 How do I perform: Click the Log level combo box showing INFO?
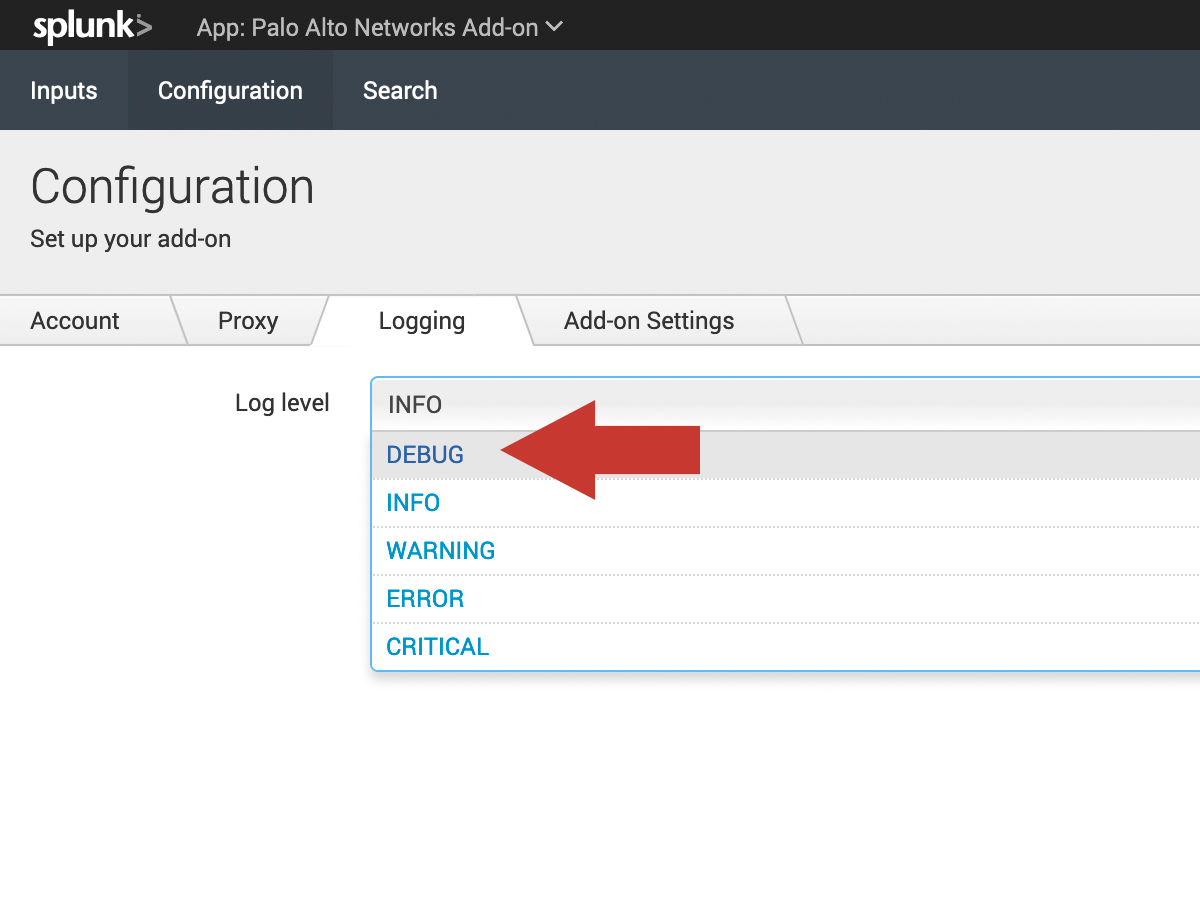point(780,404)
